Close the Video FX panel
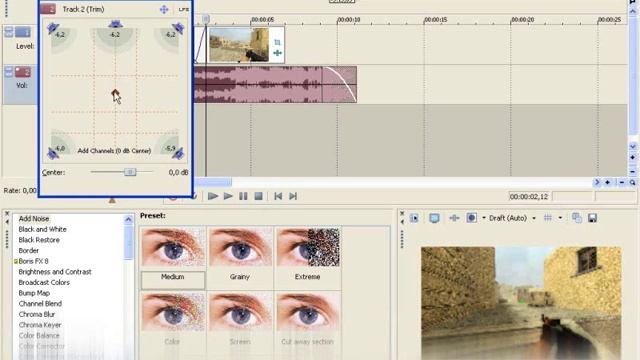The width and height of the screenshot is (640, 360). [x=7, y=213]
